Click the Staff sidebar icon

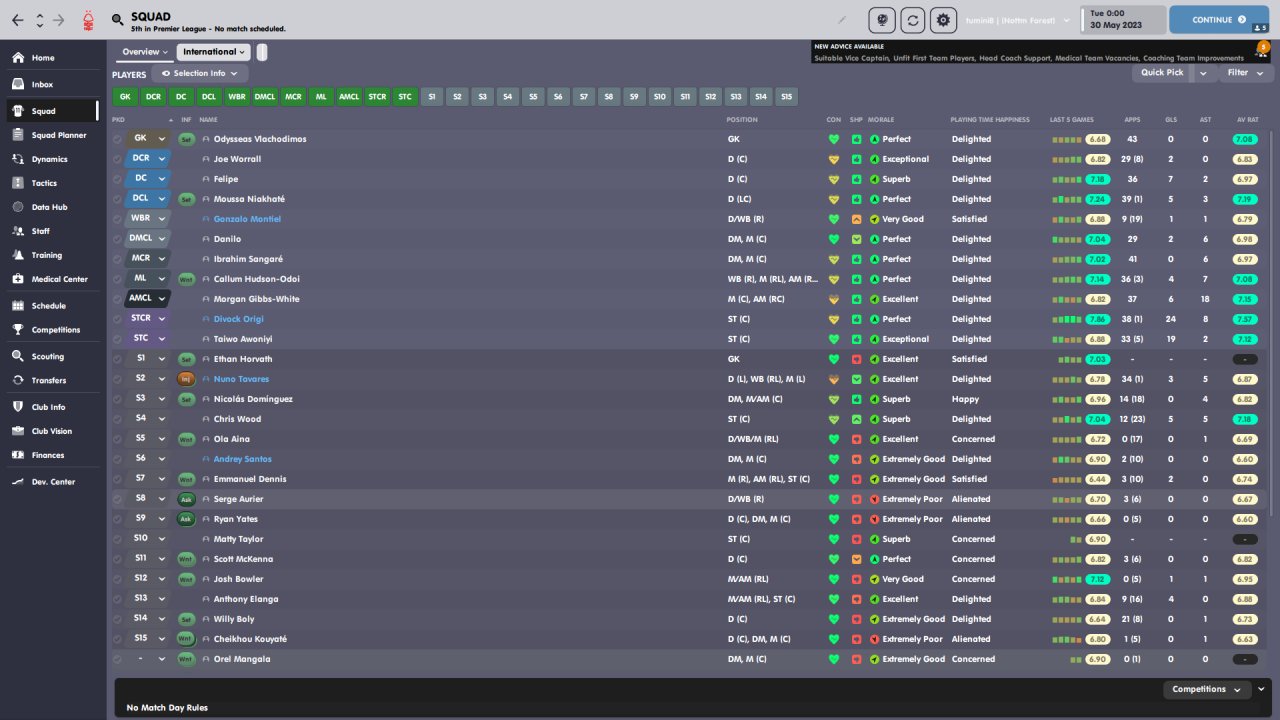[18, 231]
